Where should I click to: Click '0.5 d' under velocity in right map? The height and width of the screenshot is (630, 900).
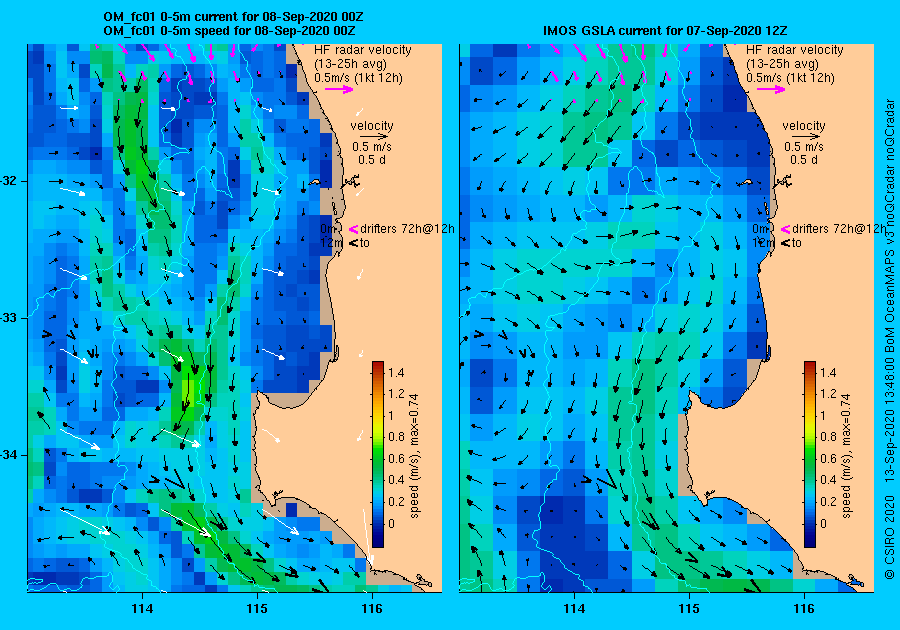804,160
